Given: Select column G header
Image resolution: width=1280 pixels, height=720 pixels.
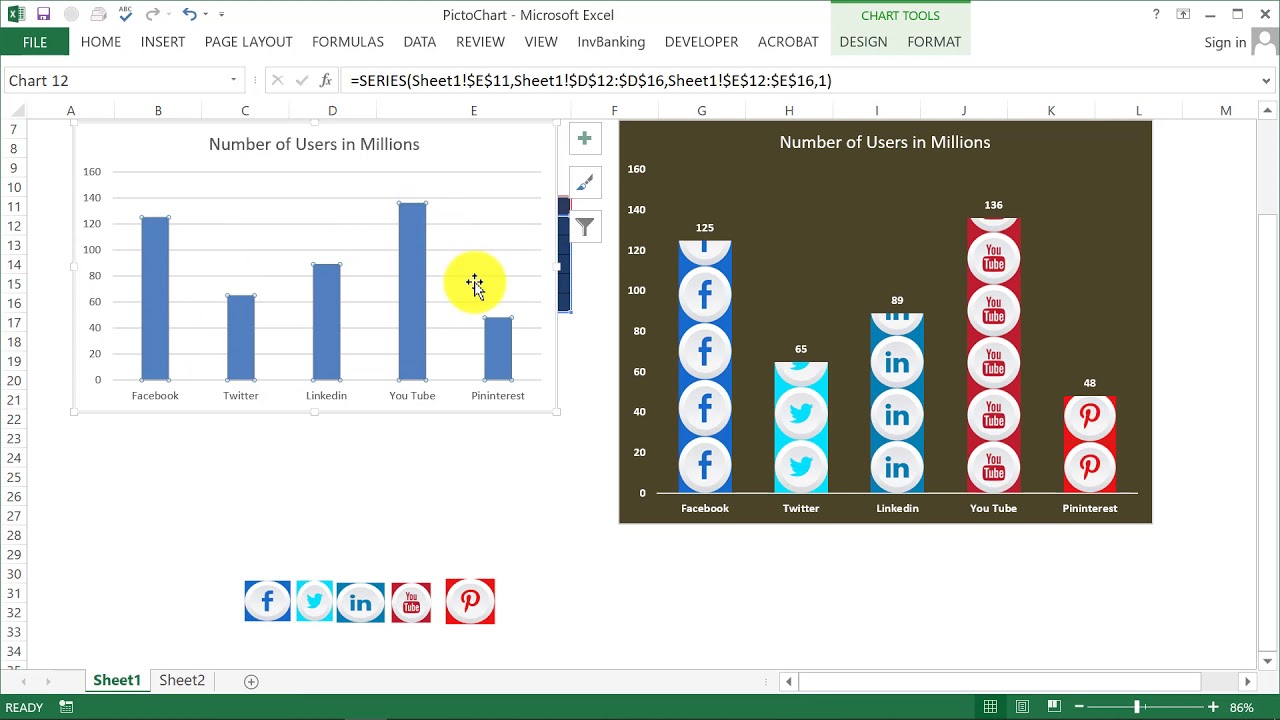Looking at the screenshot, I should coord(702,111).
